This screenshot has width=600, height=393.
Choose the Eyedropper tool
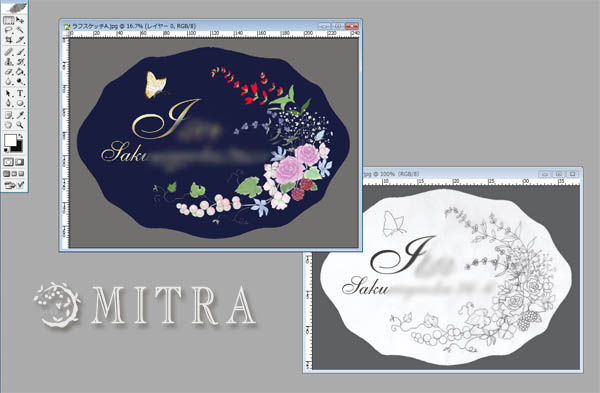coord(20,115)
